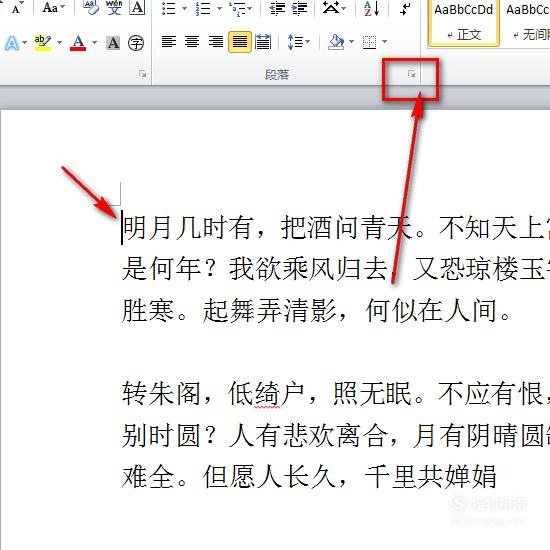Click the phrase 人有悲欢离合

(x=309, y=435)
